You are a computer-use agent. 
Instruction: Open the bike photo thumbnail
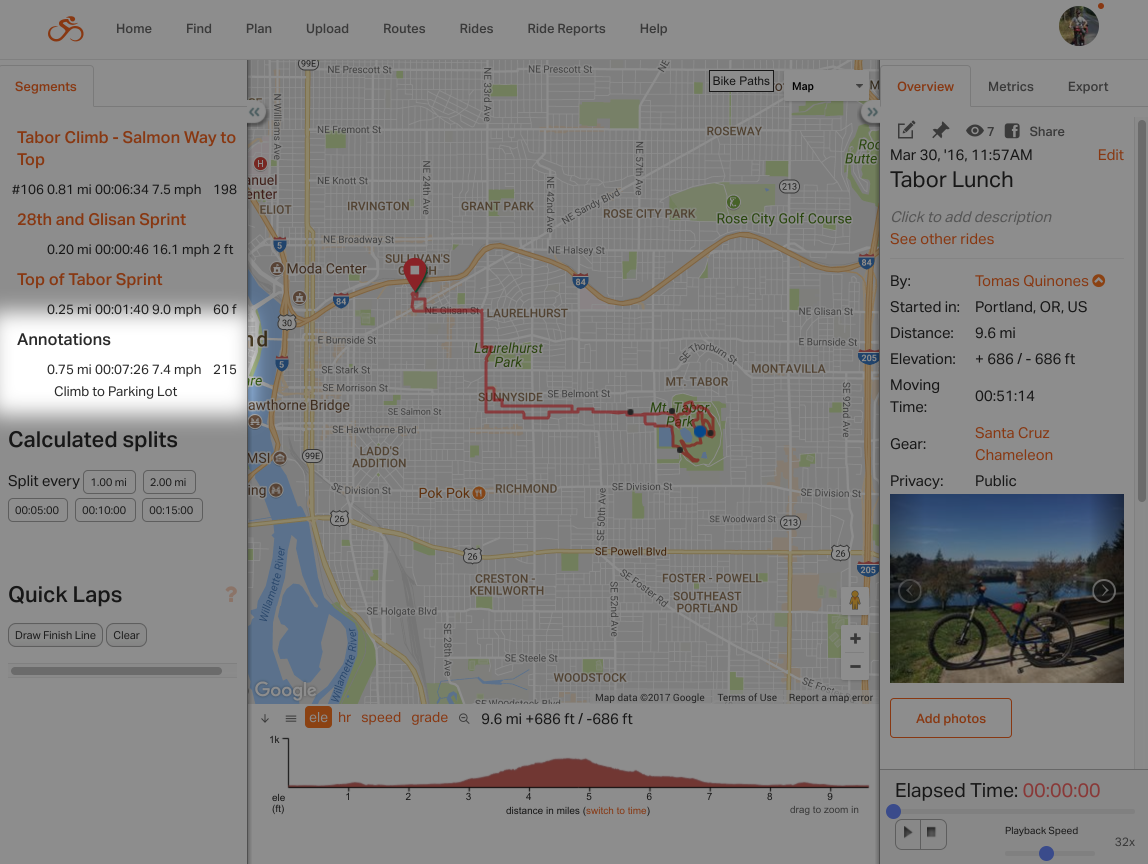[x=1007, y=589]
